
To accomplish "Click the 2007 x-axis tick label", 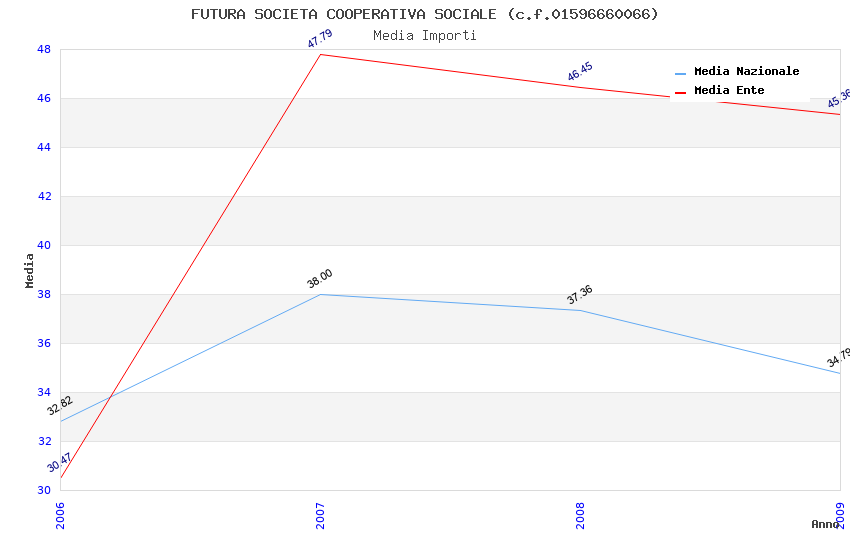I will pos(320,516).
